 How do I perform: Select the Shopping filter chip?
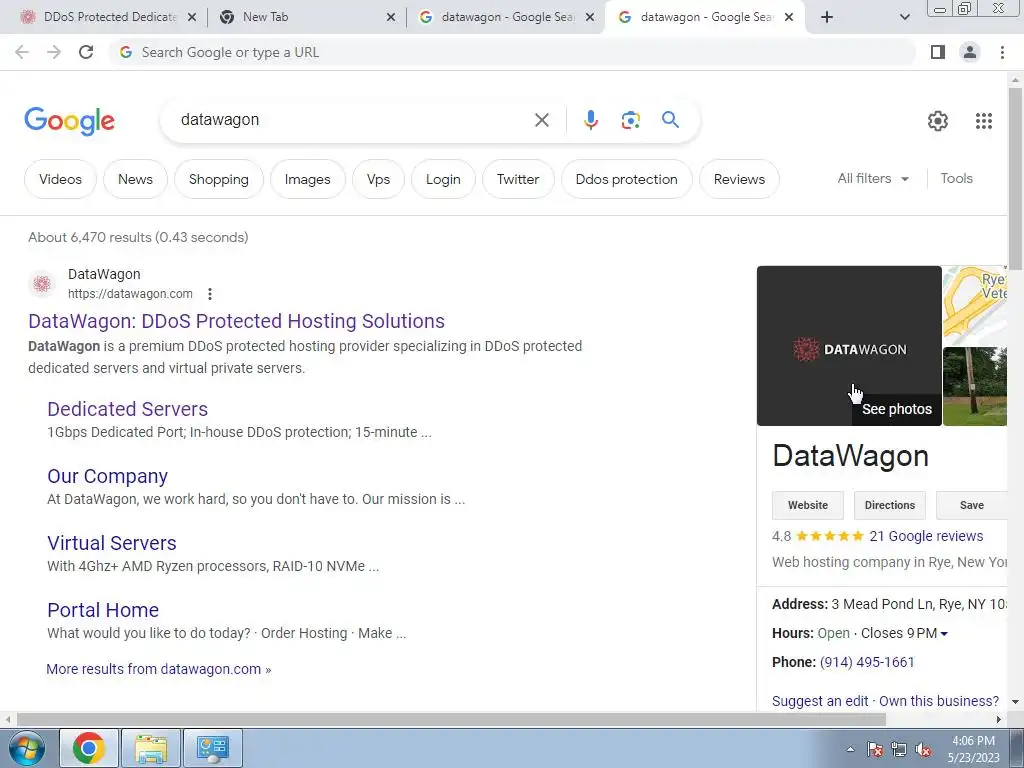point(219,179)
